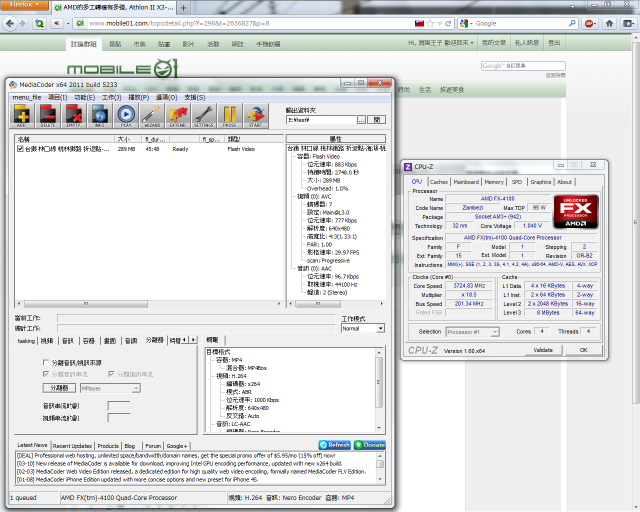This screenshot has width=640, height=512.
Task: Click the PAUSE icon in MediaCoder toolbar
Action: [x=229, y=116]
